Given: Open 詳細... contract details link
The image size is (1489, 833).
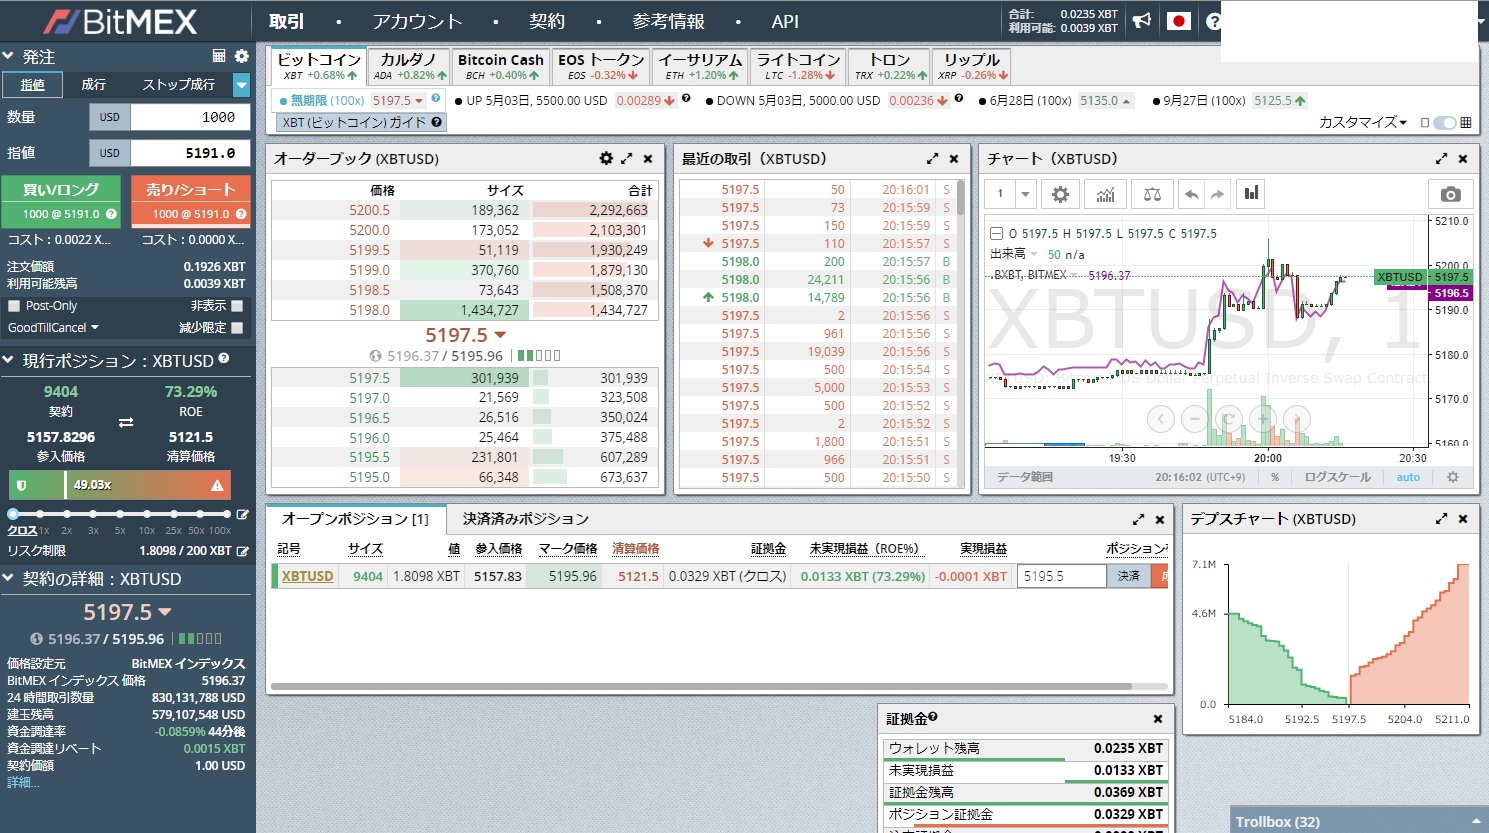Looking at the screenshot, I should [23, 782].
